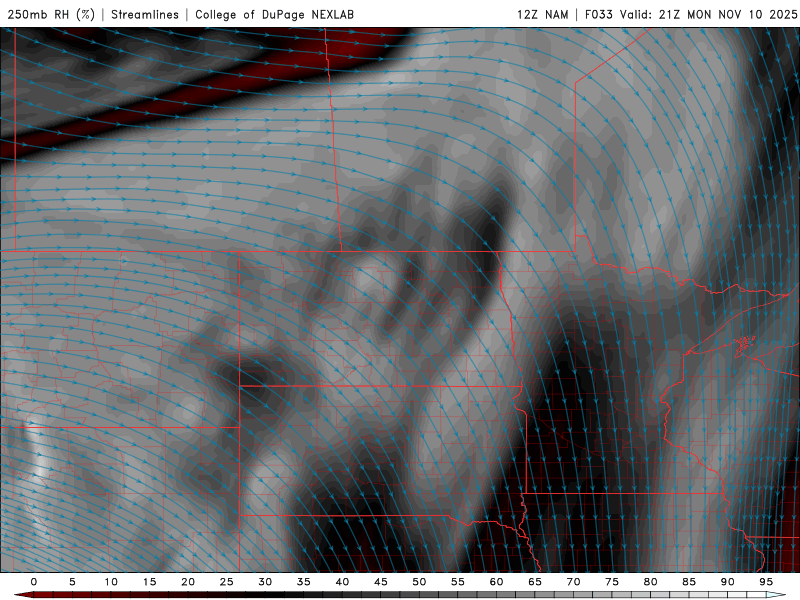
Task: Click legend value '65' on the color scale
Action: coord(535,582)
